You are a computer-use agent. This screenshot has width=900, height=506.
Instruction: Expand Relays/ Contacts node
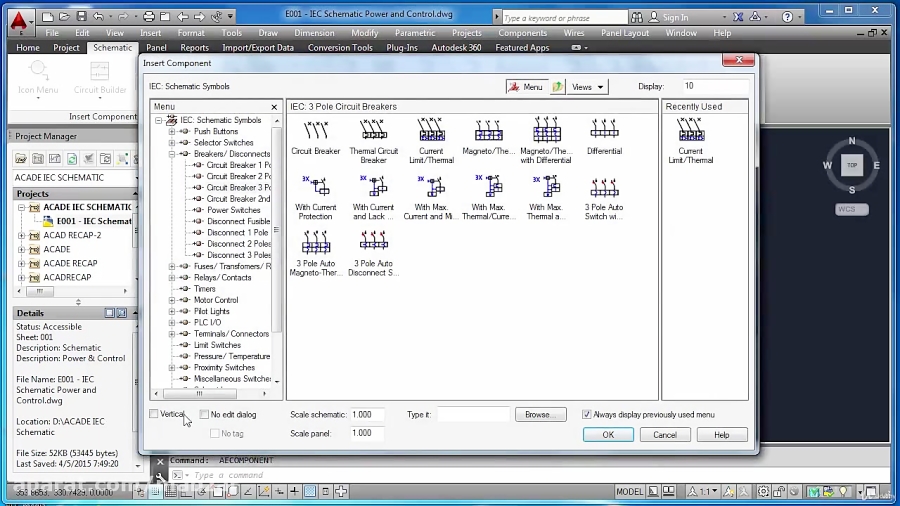pos(172,278)
